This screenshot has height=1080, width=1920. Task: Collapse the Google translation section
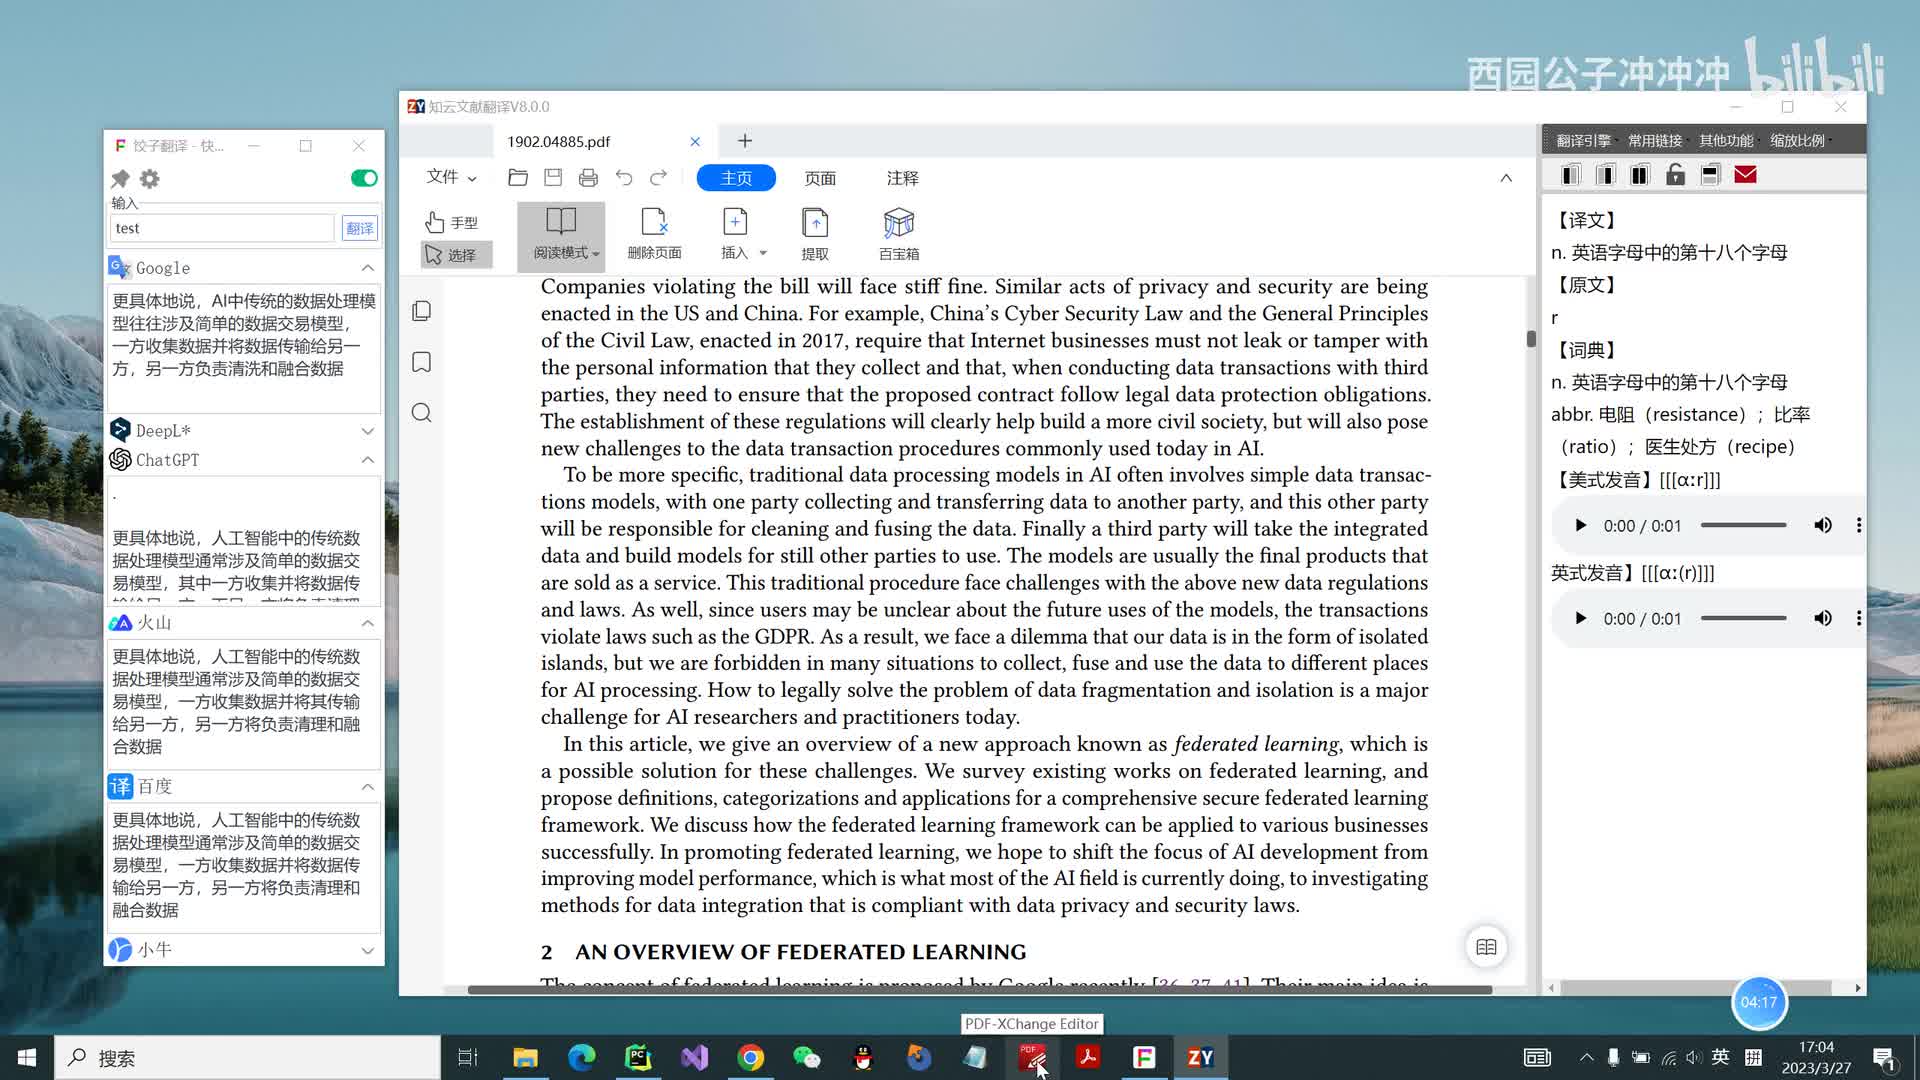[x=367, y=268]
